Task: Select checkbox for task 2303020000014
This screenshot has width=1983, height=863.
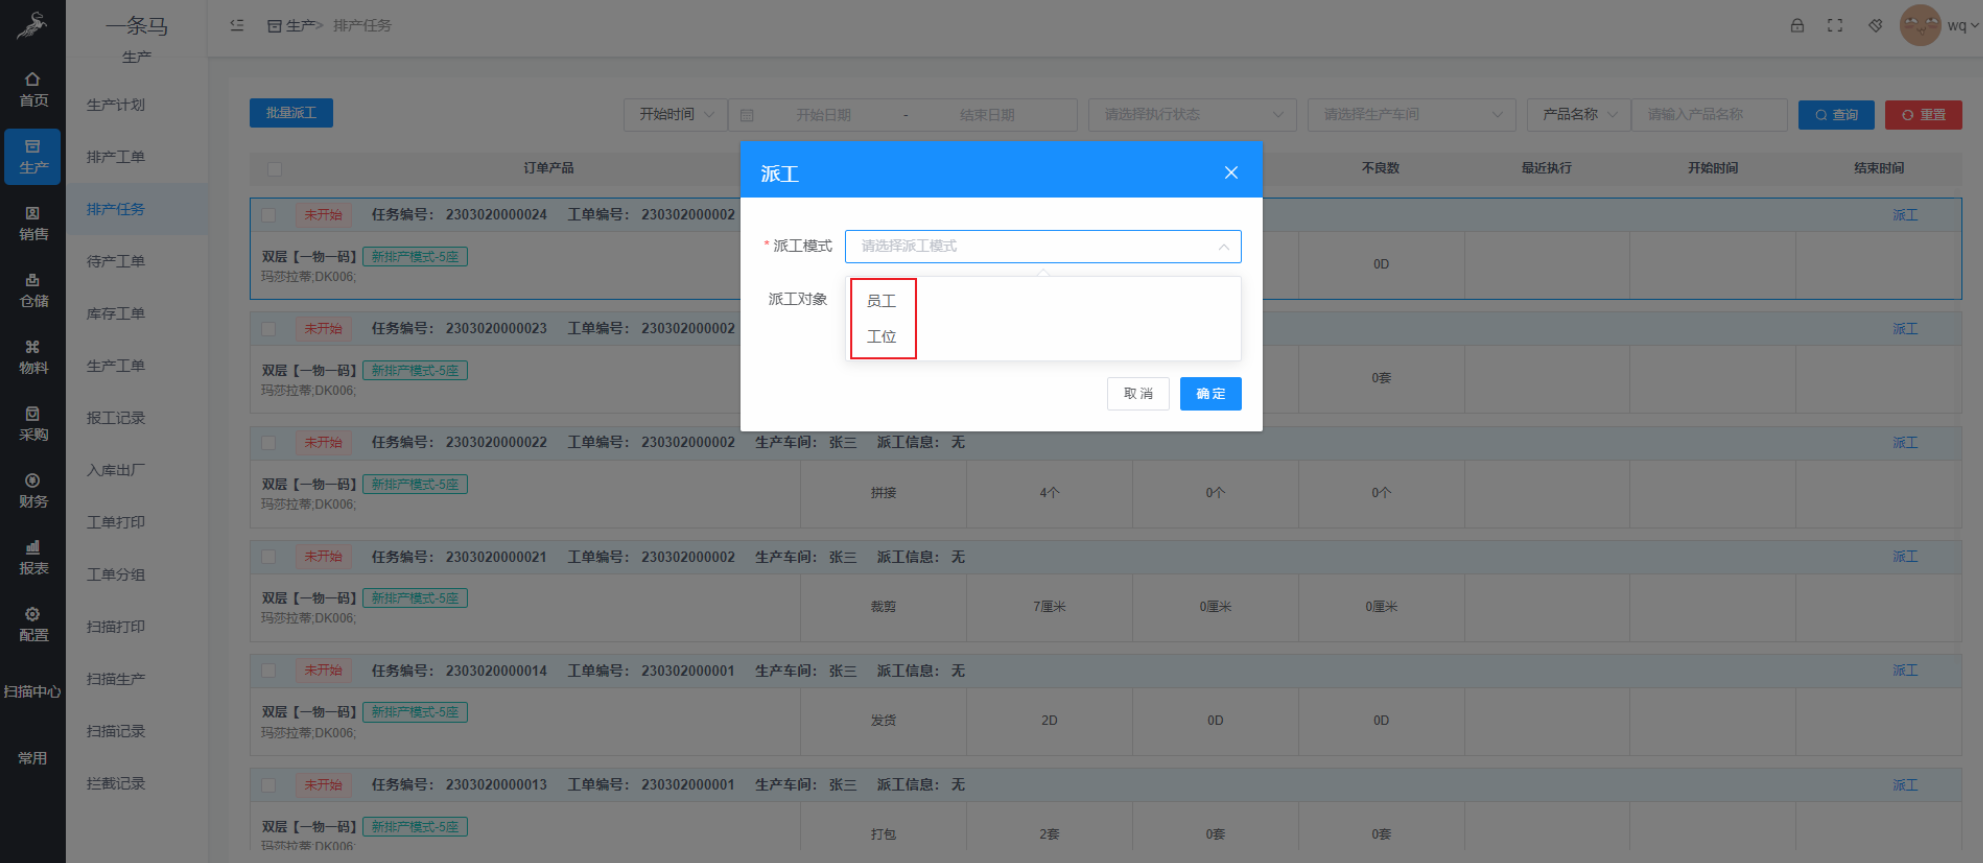Action: pyautogui.click(x=269, y=671)
